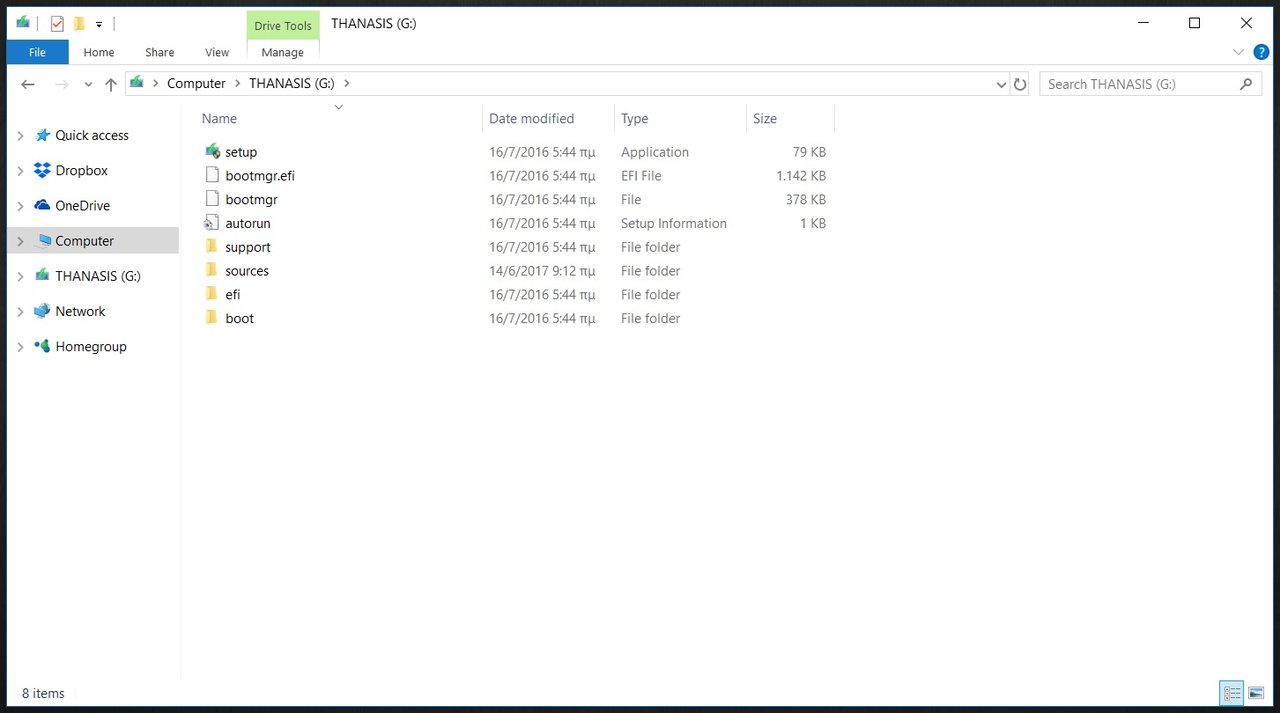Sort by the Type column header

[x=634, y=118]
